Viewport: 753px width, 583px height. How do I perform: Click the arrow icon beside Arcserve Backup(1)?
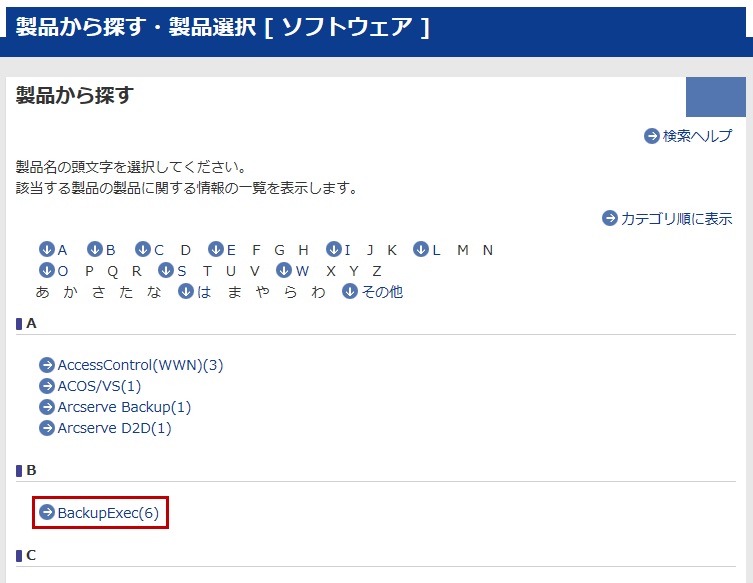pos(47,407)
